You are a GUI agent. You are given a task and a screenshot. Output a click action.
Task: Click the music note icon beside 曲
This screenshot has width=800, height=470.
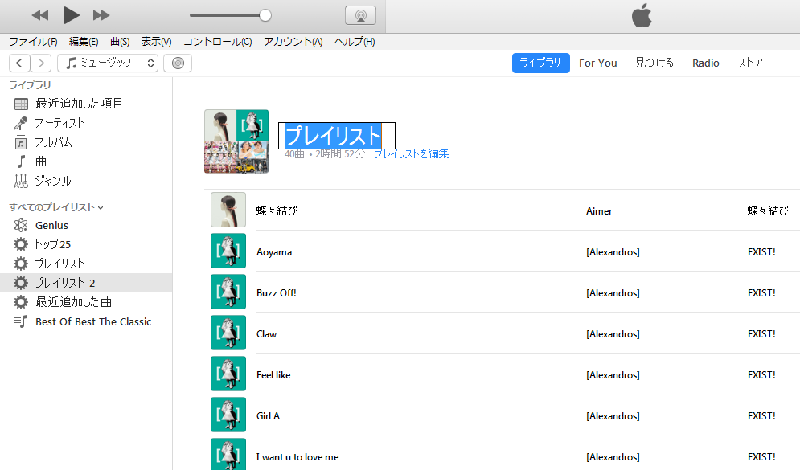tap(21, 162)
